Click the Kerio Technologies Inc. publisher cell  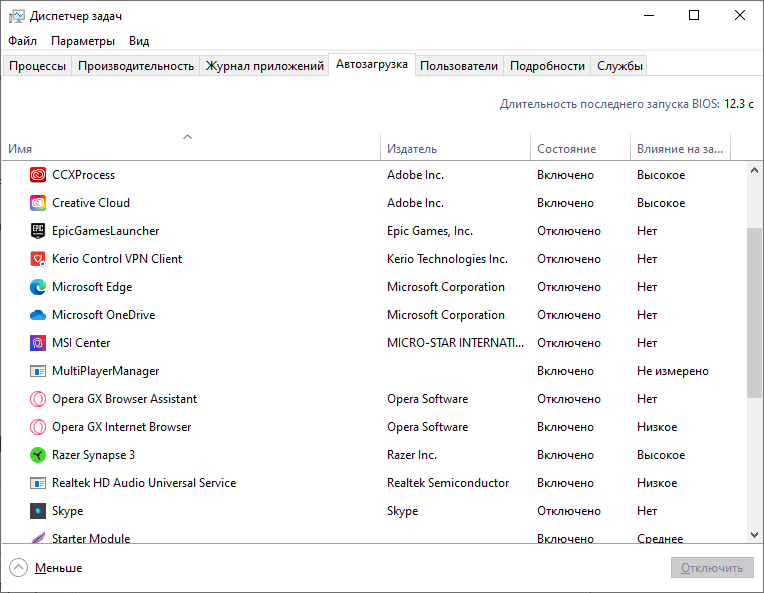pos(447,259)
